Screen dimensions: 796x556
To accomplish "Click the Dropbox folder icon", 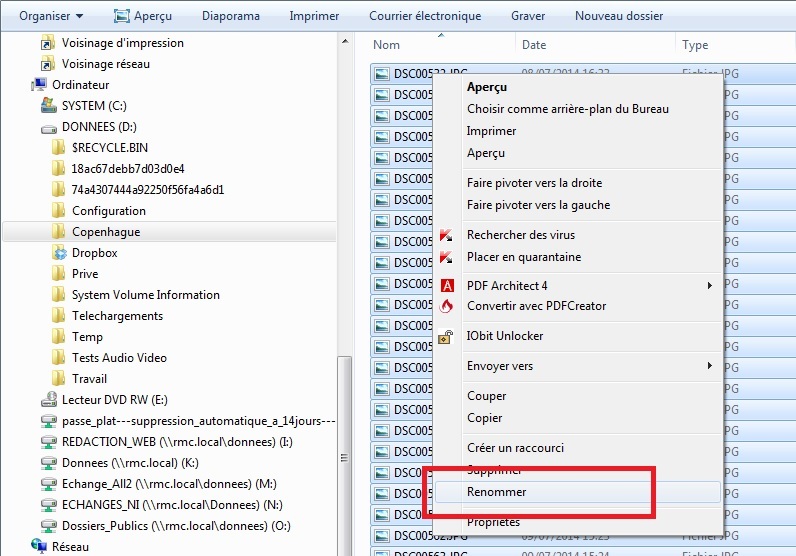I will coord(59,253).
